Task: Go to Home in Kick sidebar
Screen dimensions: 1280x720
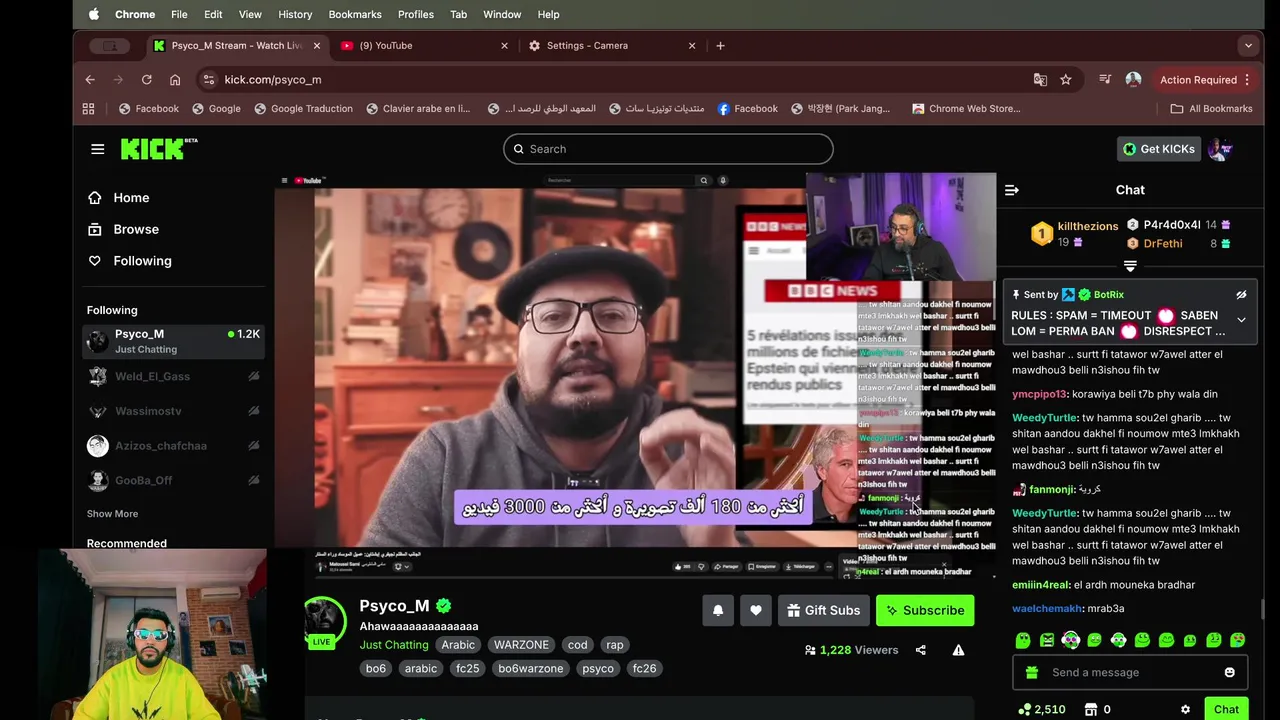Action: (118, 198)
